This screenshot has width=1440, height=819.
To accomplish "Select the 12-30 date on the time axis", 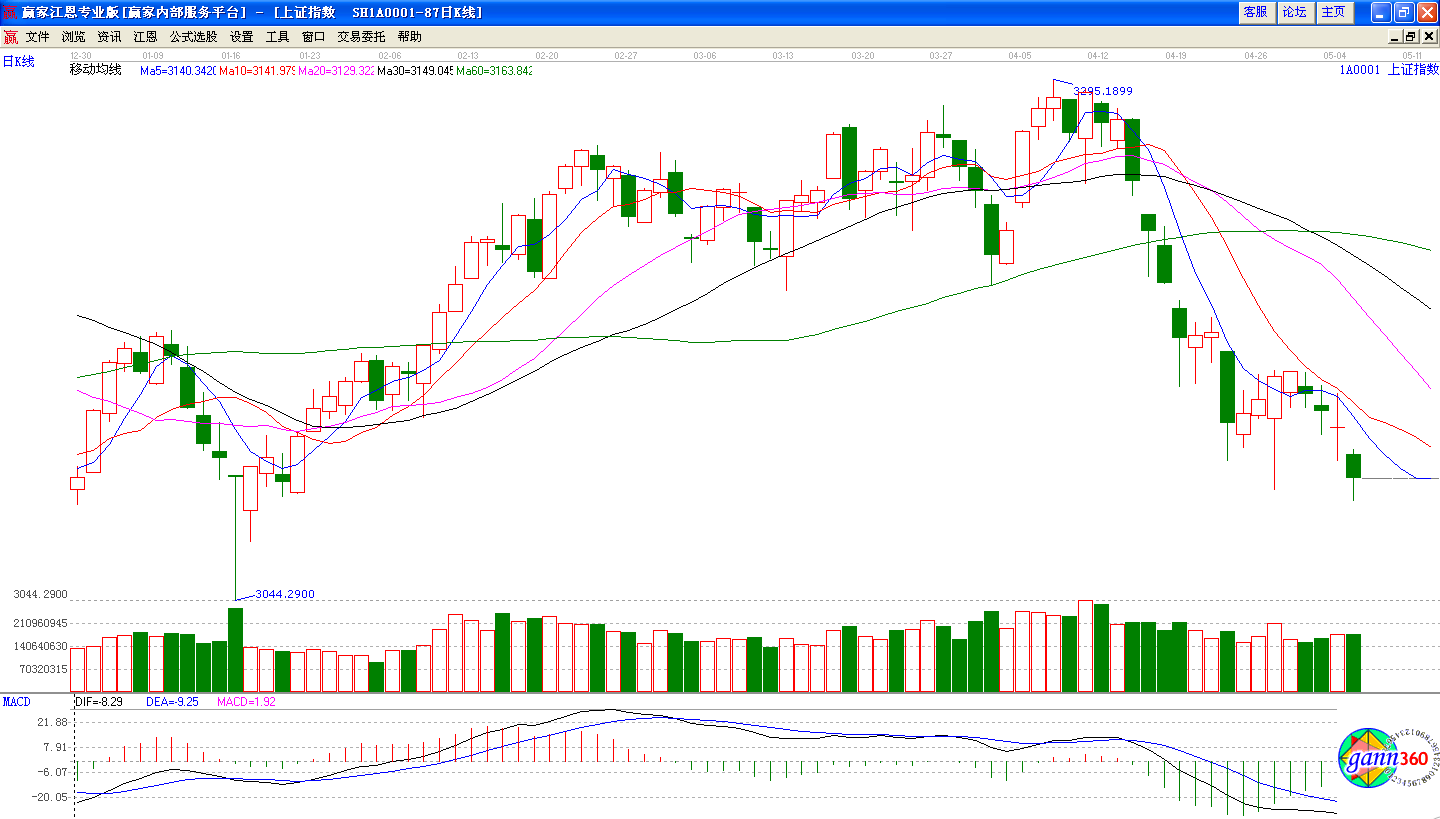I will [81, 56].
